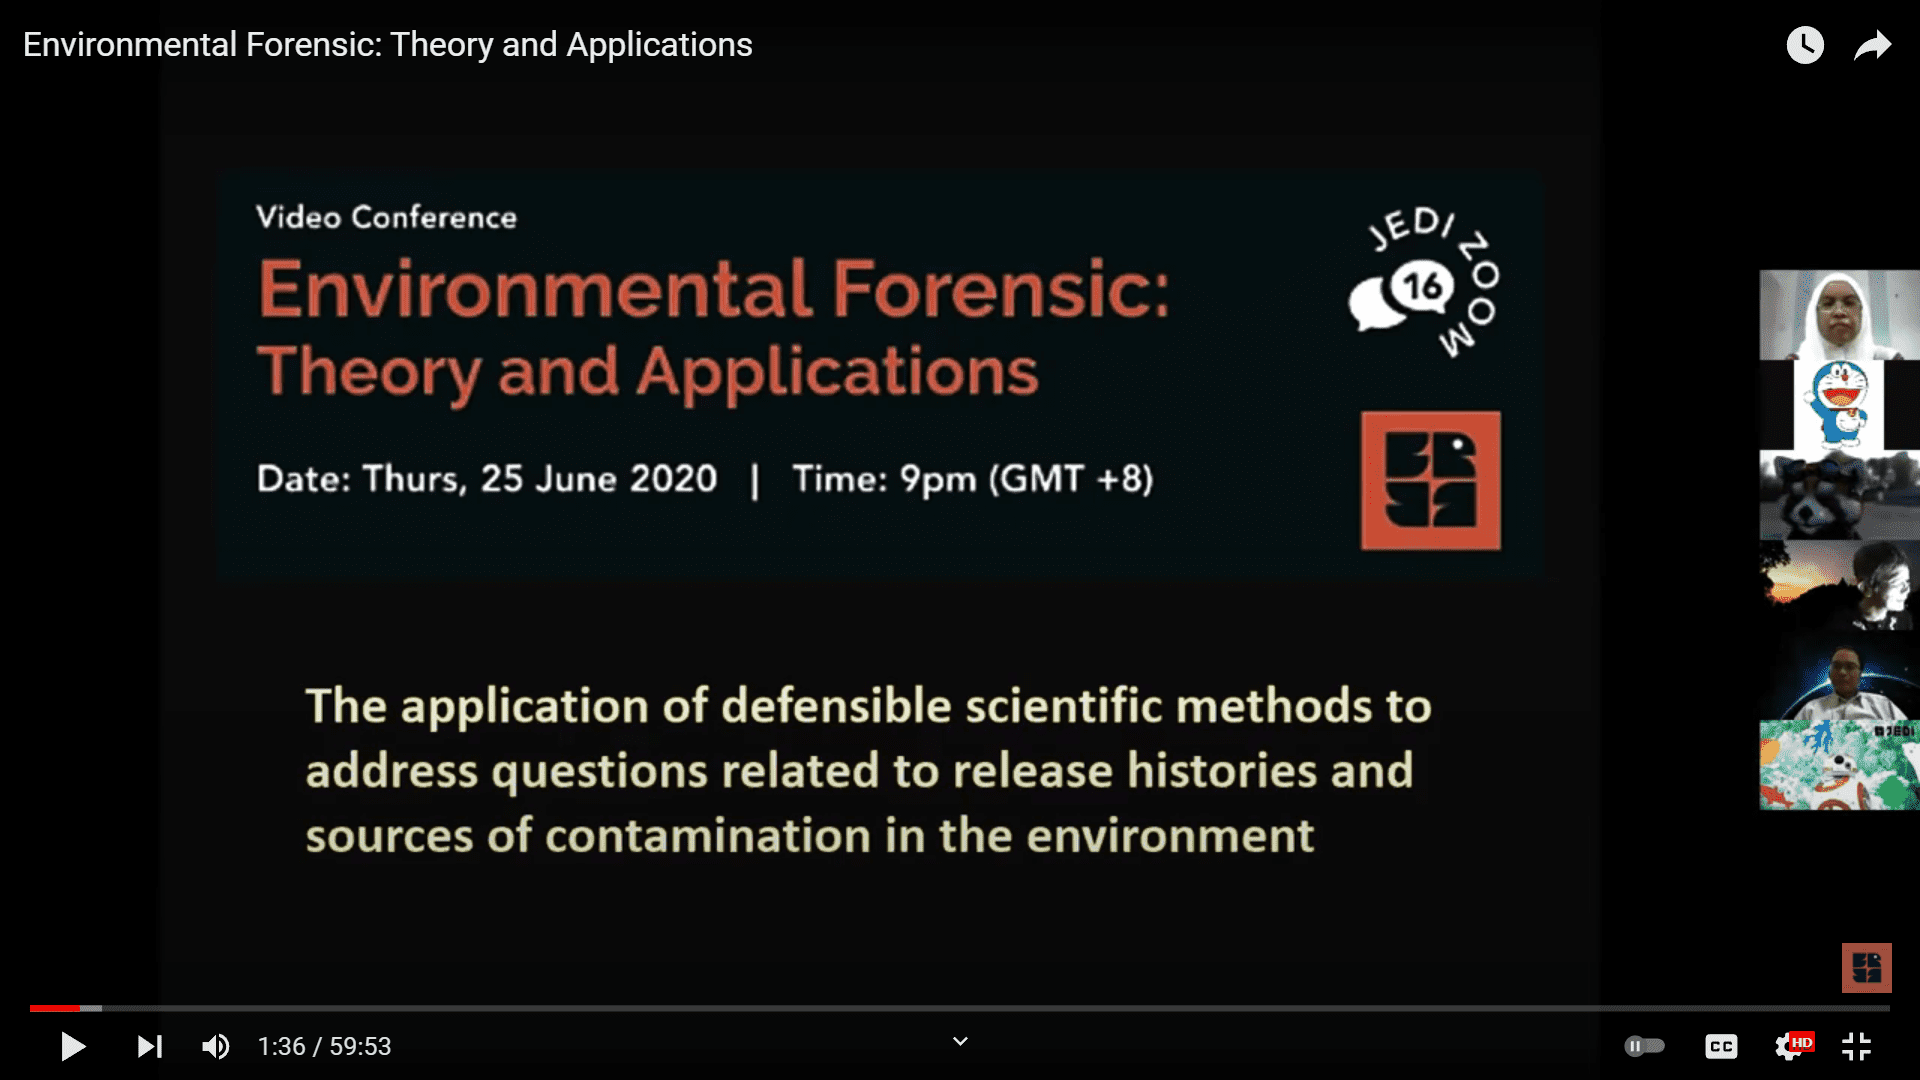This screenshot has width=1920, height=1080.
Task: Toggle closed captions CC
Action: [1720, 1046]
